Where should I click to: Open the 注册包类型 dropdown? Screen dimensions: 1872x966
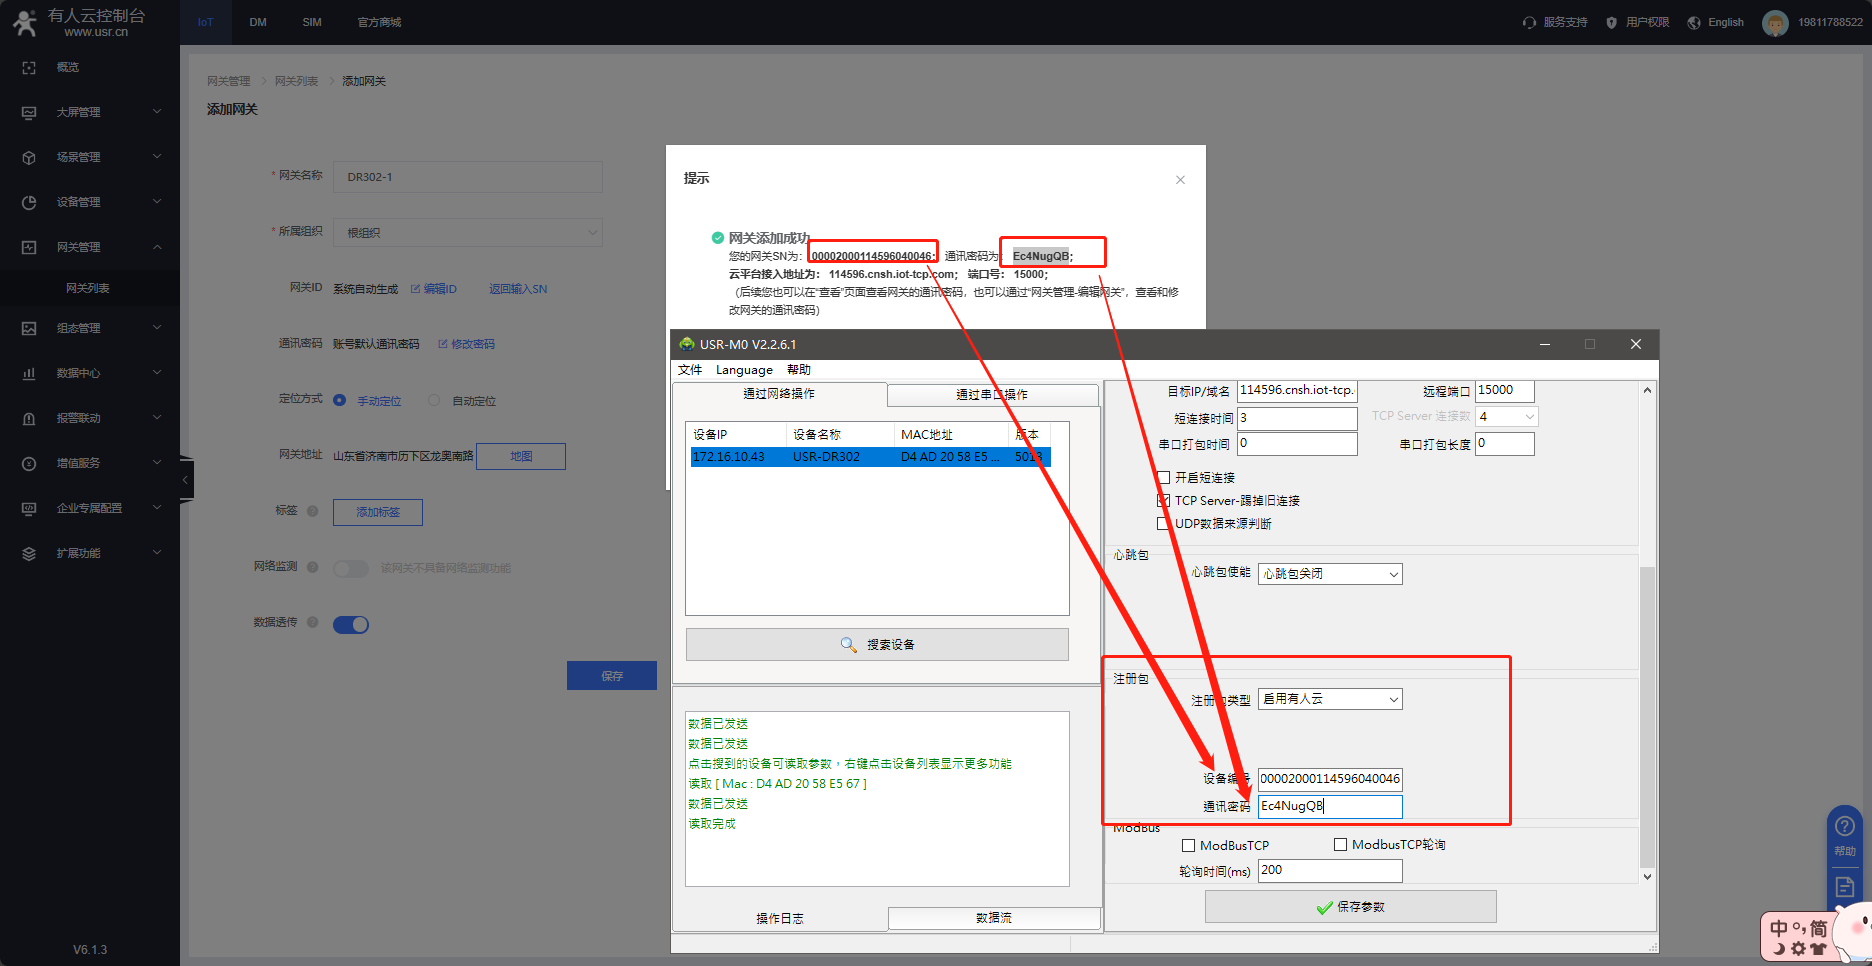(x=1330, y=699)
